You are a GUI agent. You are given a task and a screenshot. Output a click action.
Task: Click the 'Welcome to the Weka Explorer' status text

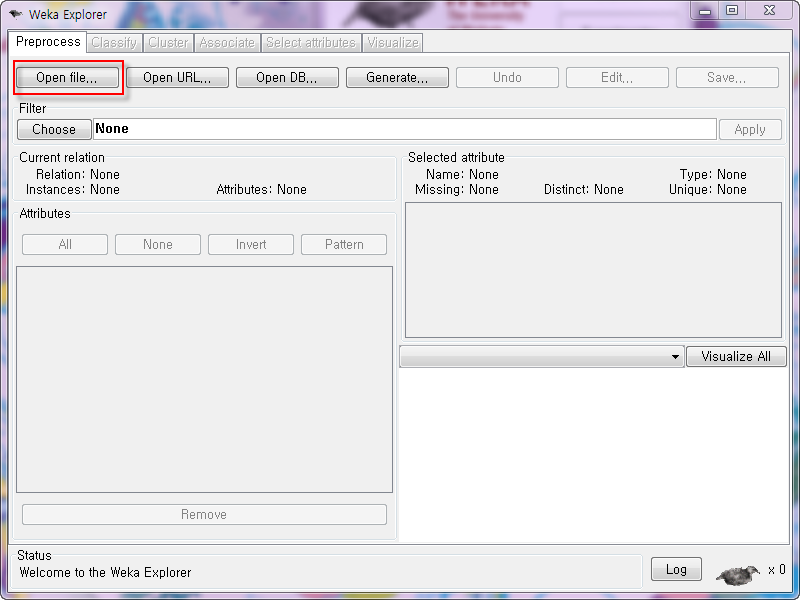(105, 572)
